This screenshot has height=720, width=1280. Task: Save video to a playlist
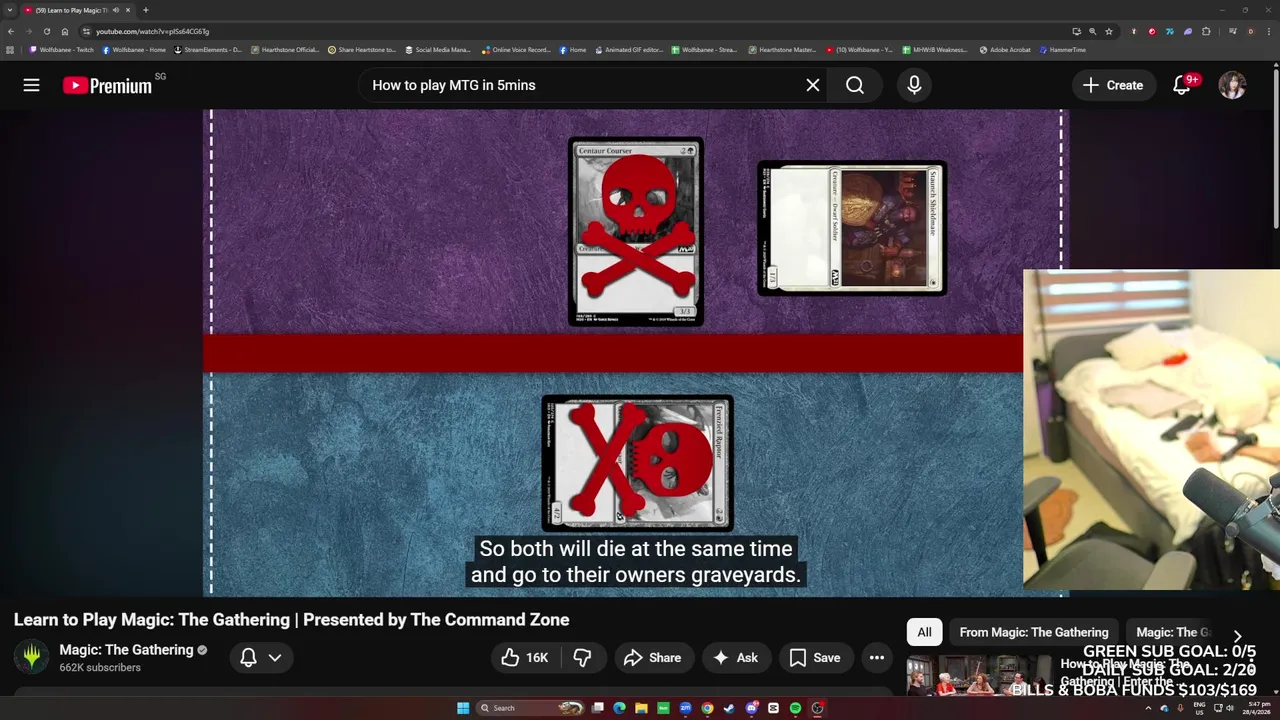coord(815,657)
